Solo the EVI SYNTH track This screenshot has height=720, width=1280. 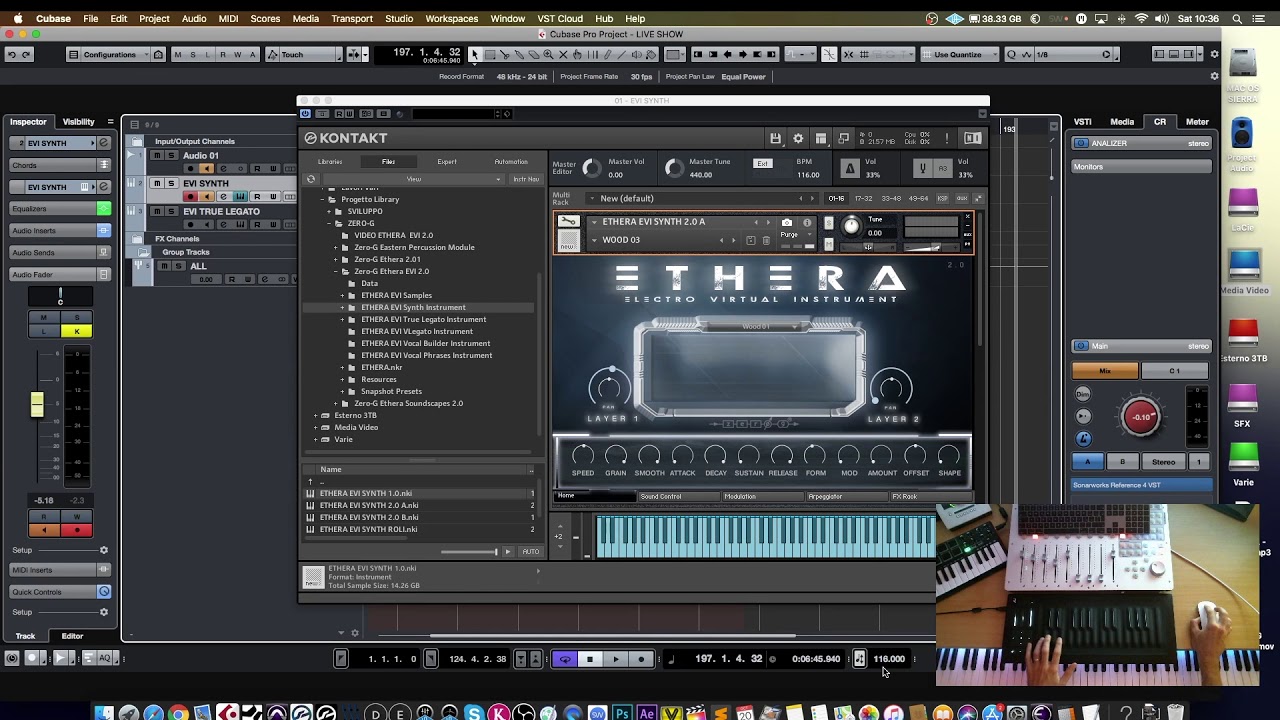click(170, 184)
